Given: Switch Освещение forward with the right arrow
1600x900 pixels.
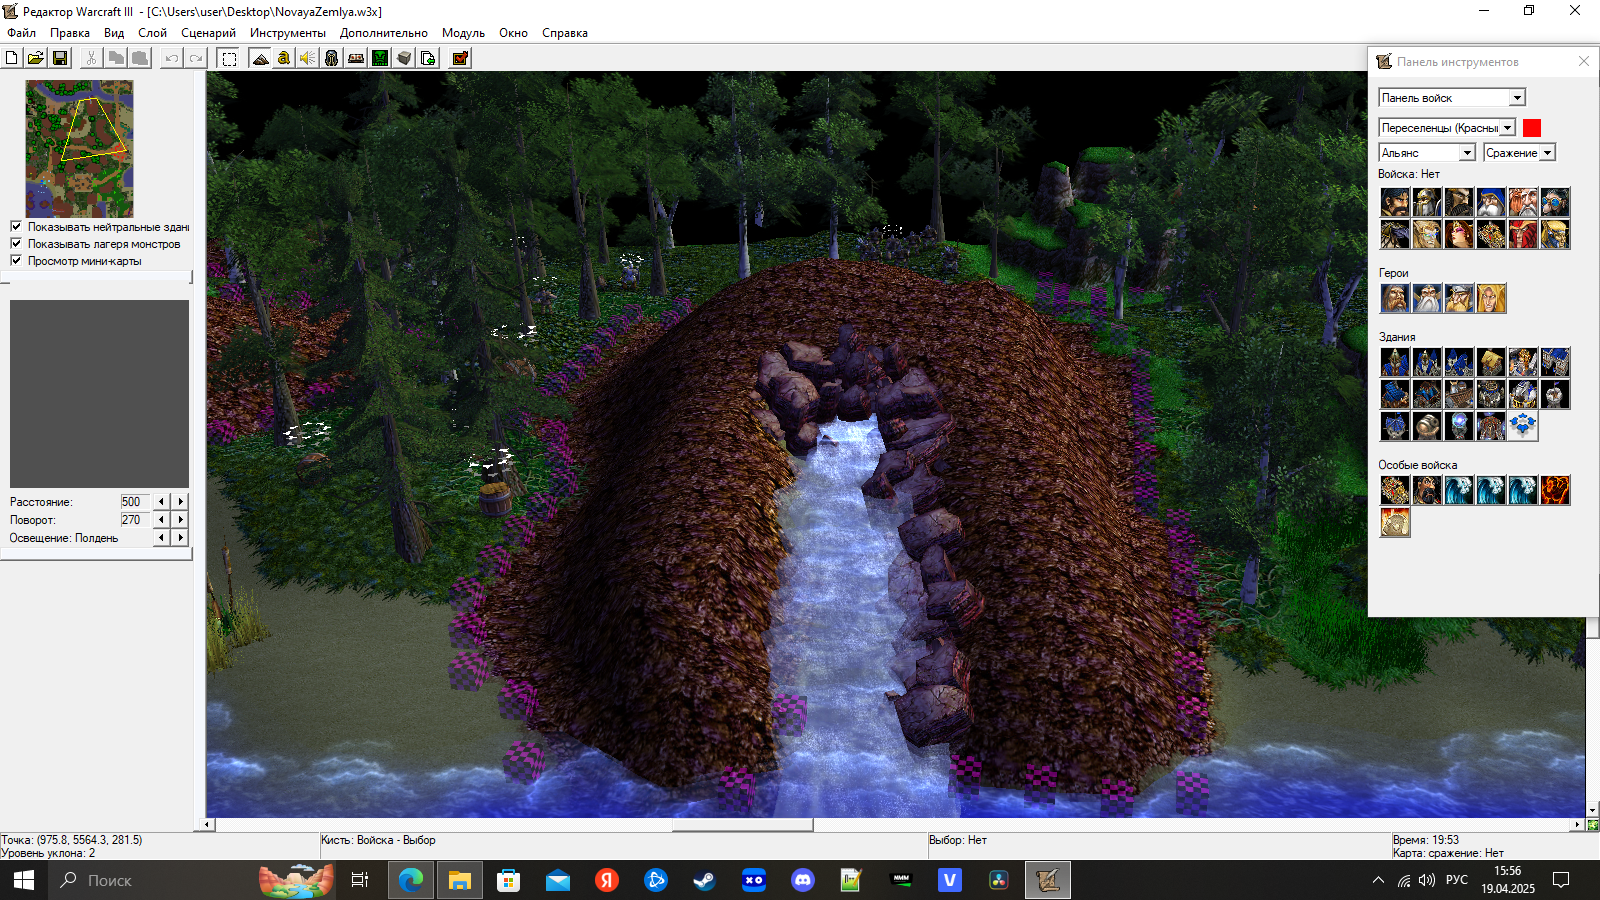Looking at the screenshot, I should (x=180, y=537).
